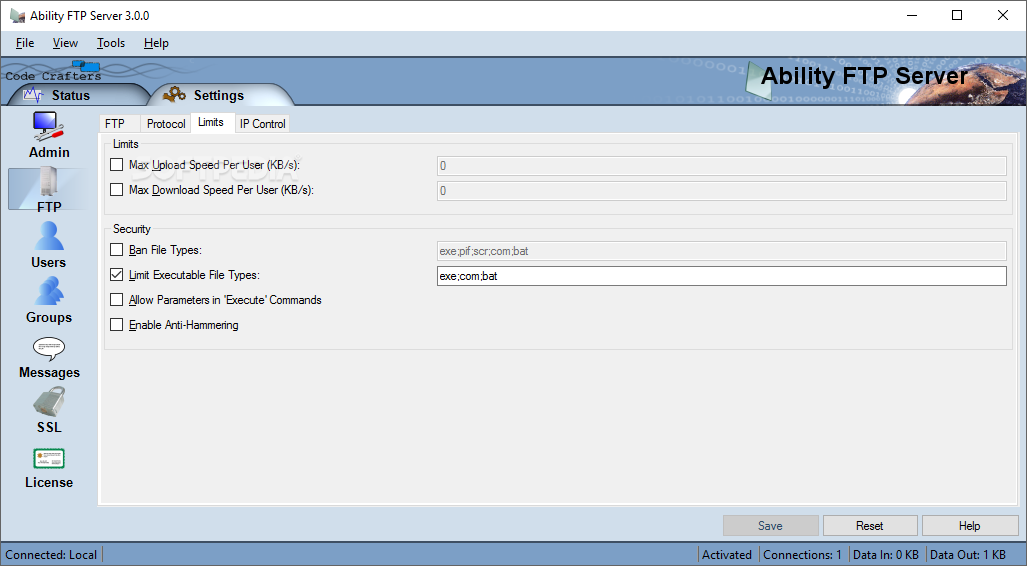The width and height of the screenshot is (1027, 566).
Task: Open the Protocol sub-tab
Action: [166, 123]
